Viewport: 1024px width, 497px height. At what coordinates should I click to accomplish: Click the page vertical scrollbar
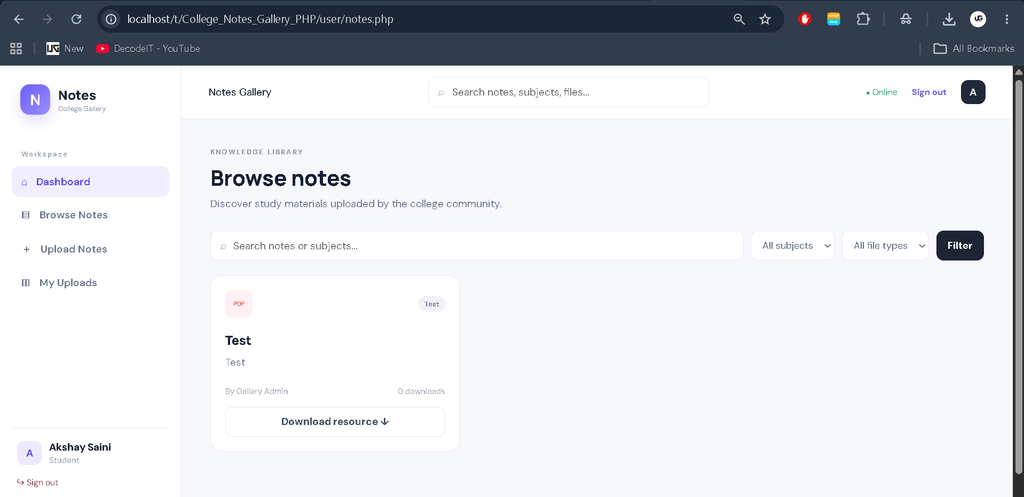click(x=1018, y=278)
